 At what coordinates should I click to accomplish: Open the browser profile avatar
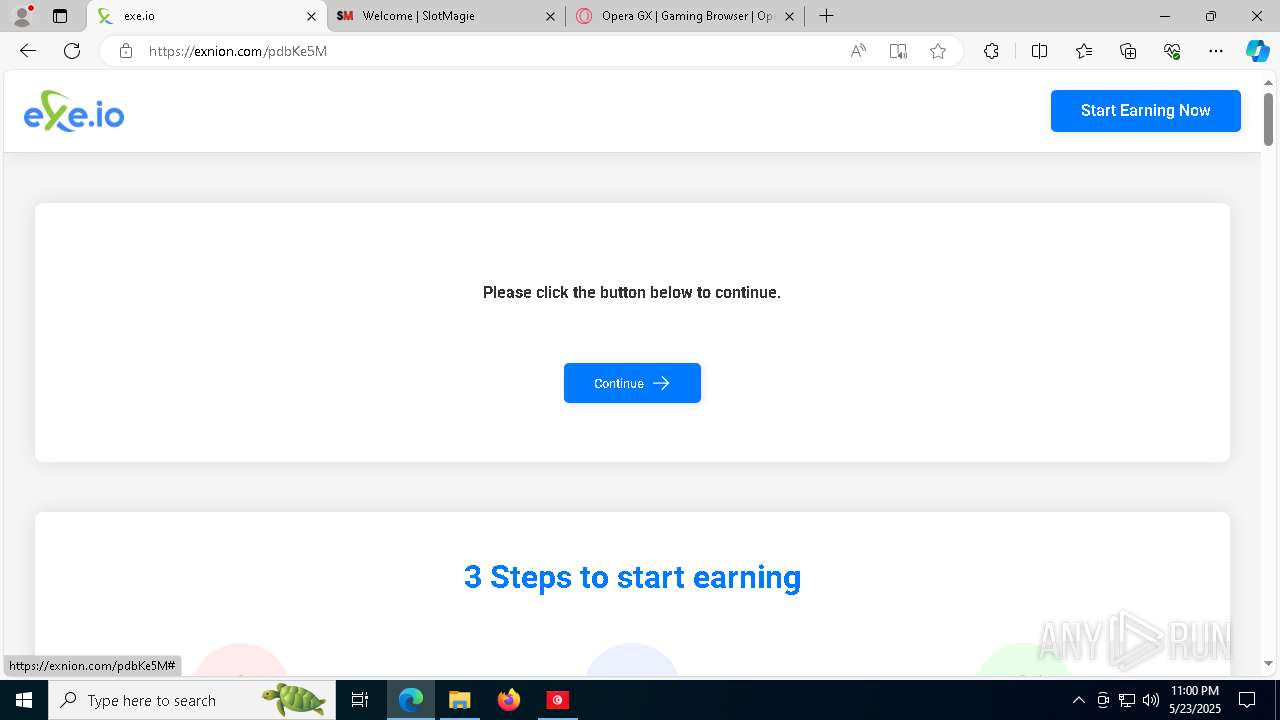[22, 16]
